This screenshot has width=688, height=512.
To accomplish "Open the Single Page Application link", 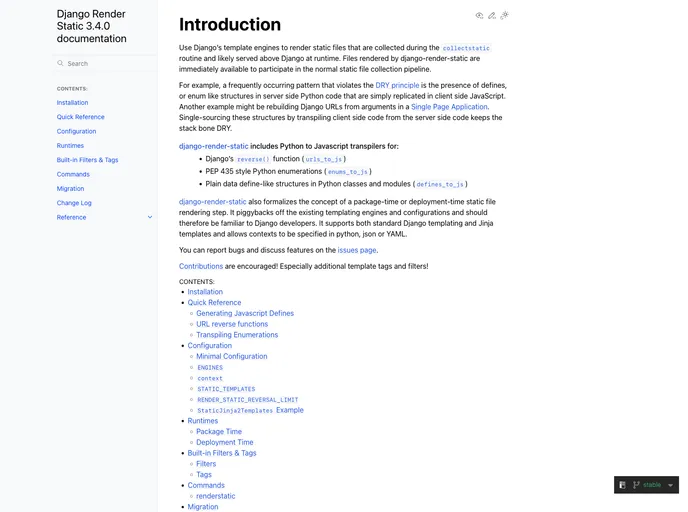I will (x=449, y=107).
